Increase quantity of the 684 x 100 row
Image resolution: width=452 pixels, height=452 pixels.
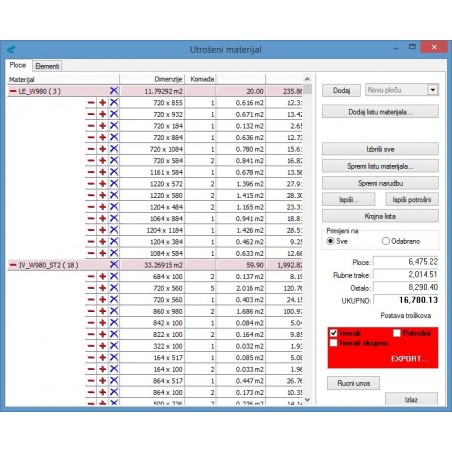pos(103,276)
